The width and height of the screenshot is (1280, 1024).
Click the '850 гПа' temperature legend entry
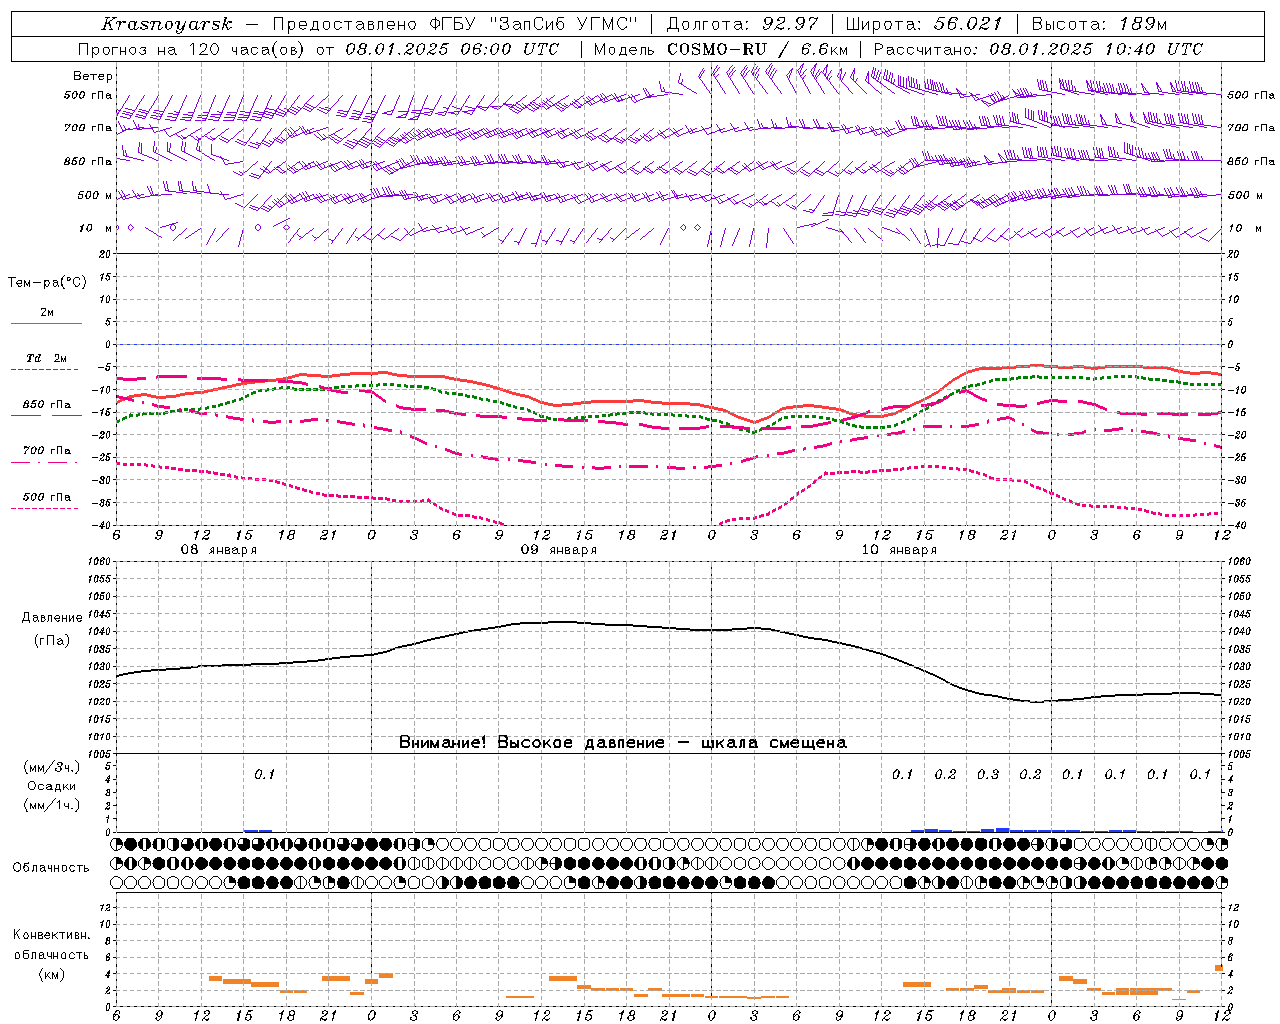click(x=47, y=405)
